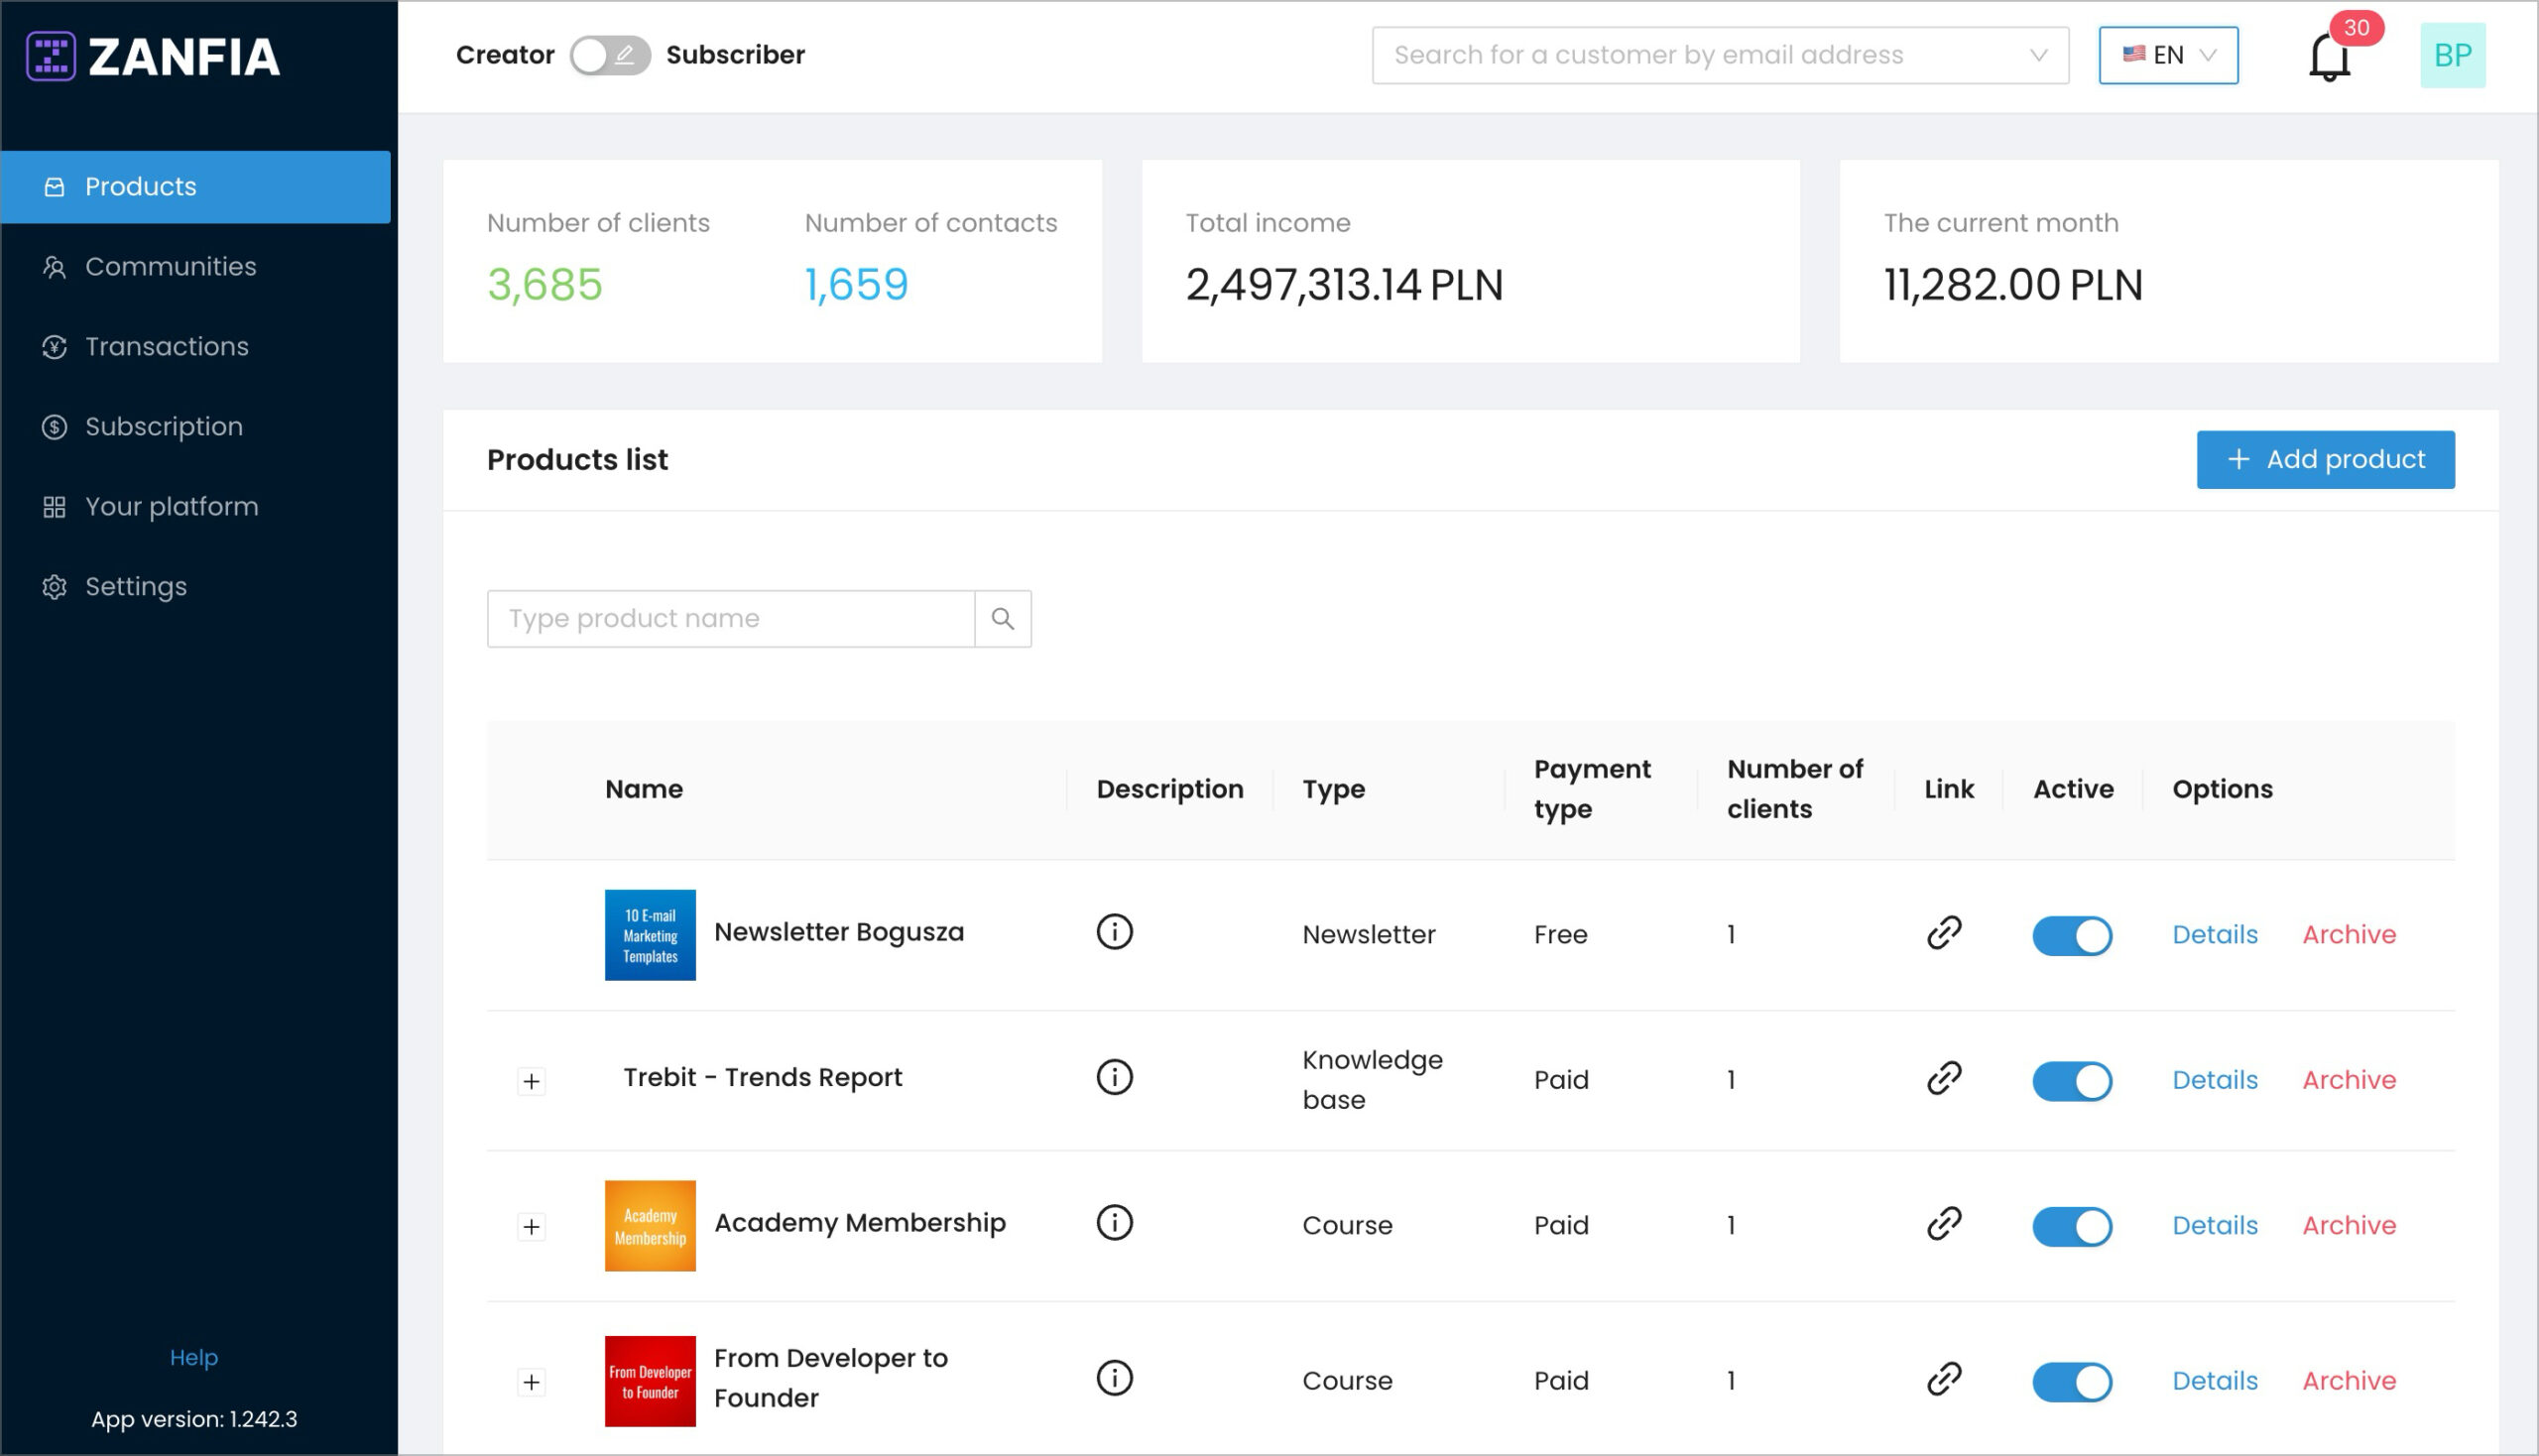Go to Communities in sidebar
The width and height of the screenshot is (2539, 1456).
170,267
